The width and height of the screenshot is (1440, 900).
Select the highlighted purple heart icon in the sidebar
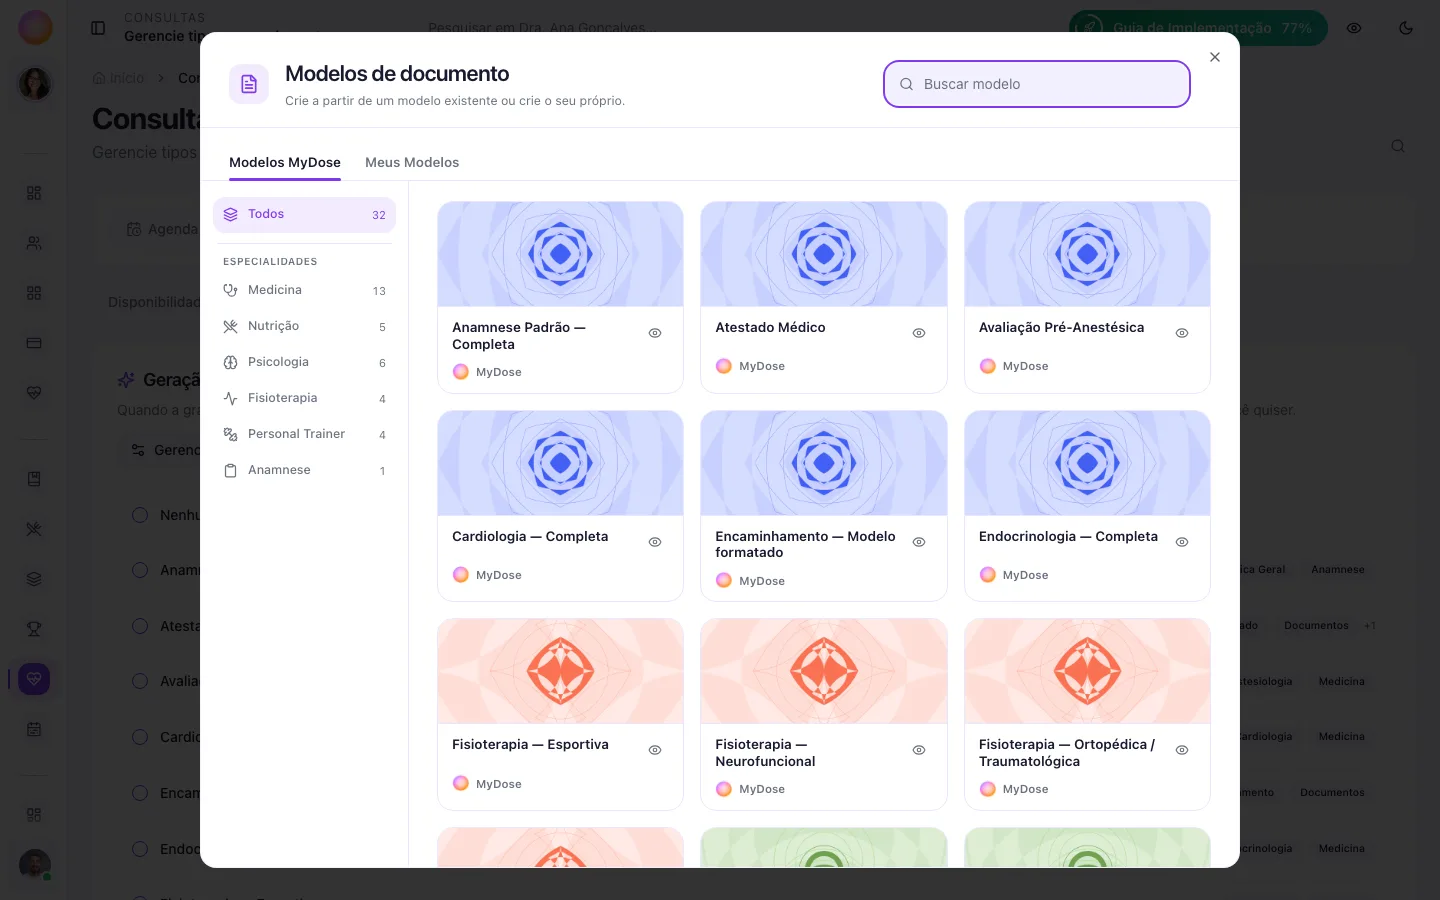[x=34, y=679]
